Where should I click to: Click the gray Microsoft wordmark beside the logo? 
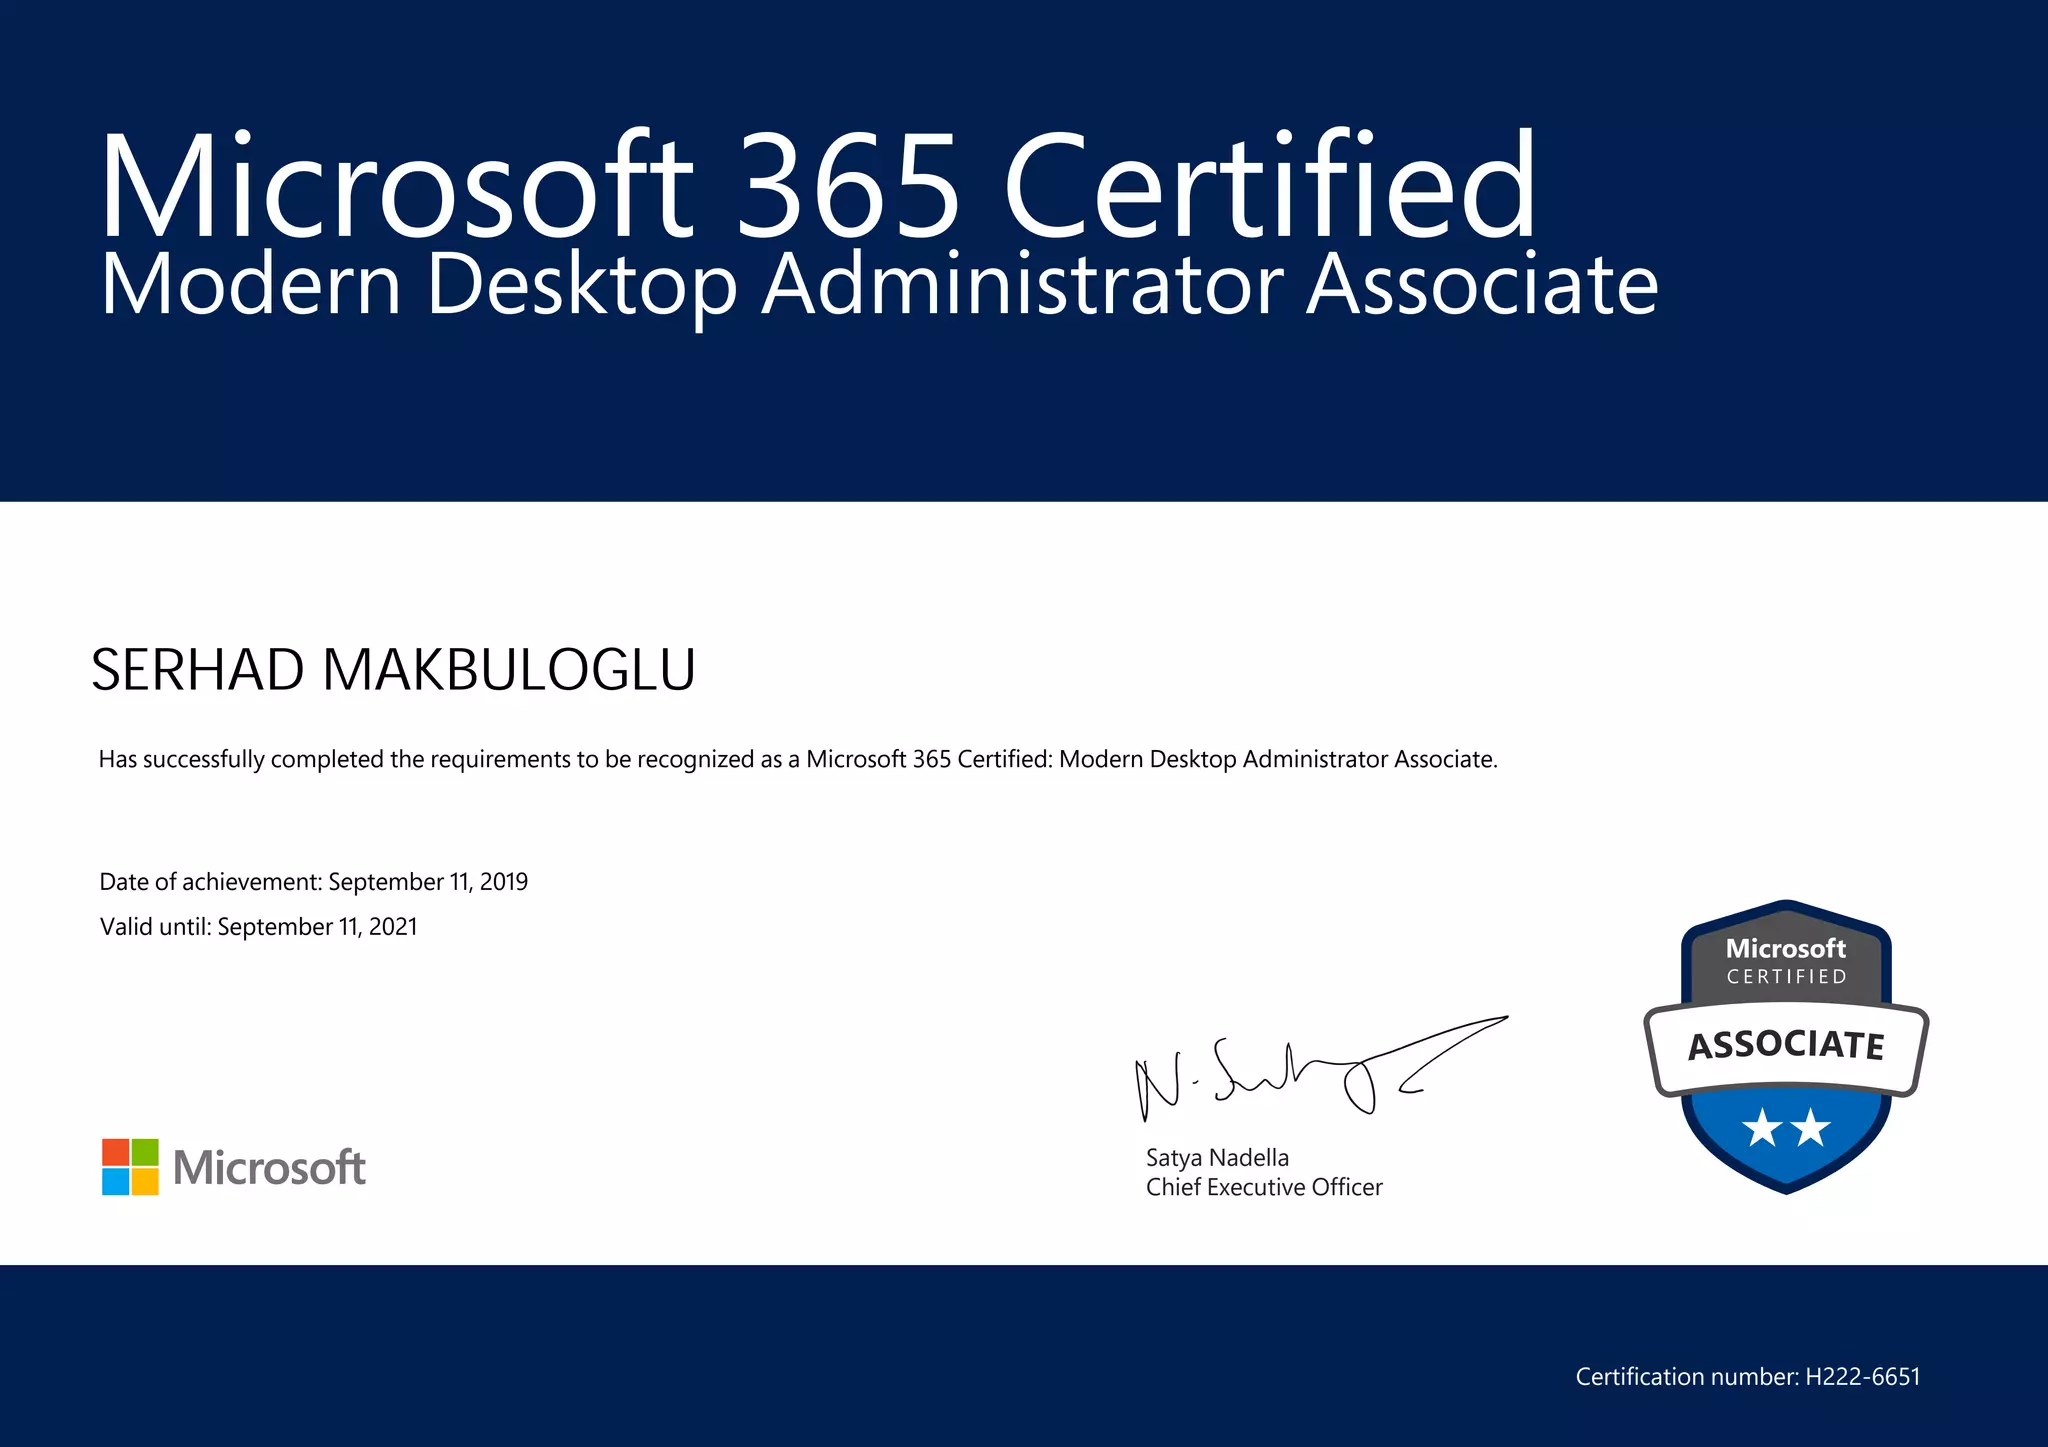point(269,1168)
